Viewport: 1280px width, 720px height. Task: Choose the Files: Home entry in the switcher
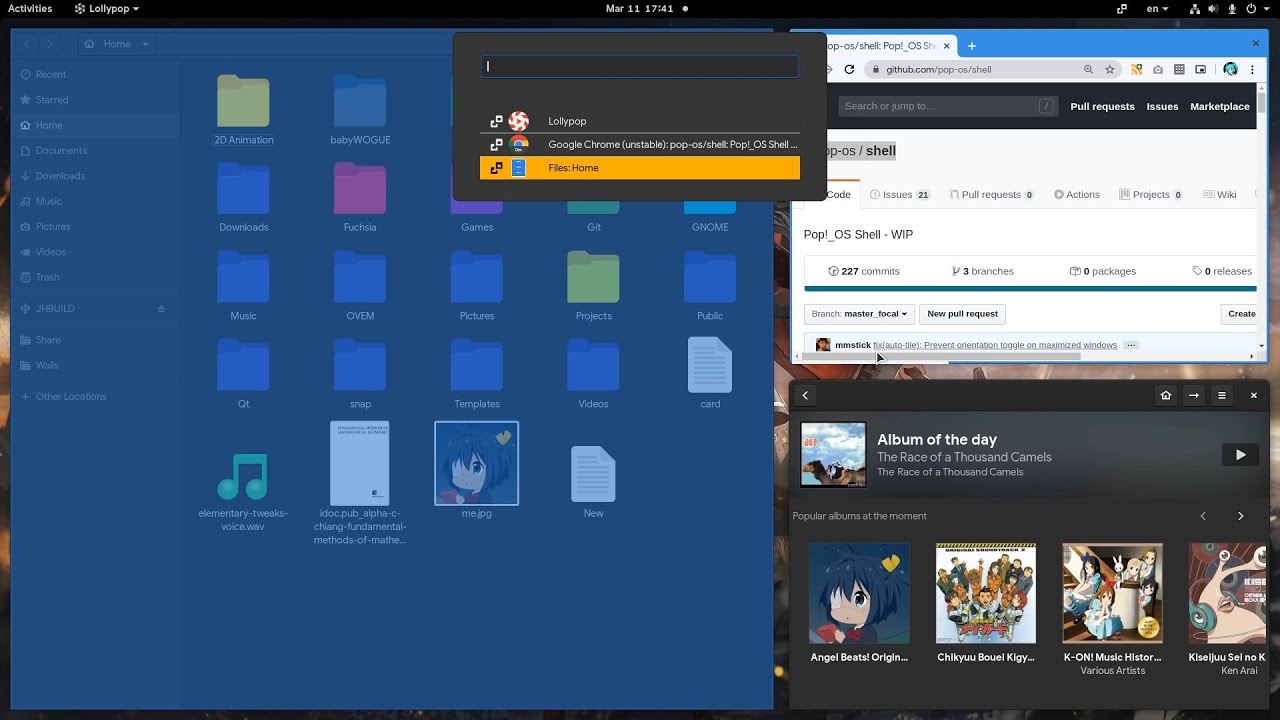click(x=640, y=168)
